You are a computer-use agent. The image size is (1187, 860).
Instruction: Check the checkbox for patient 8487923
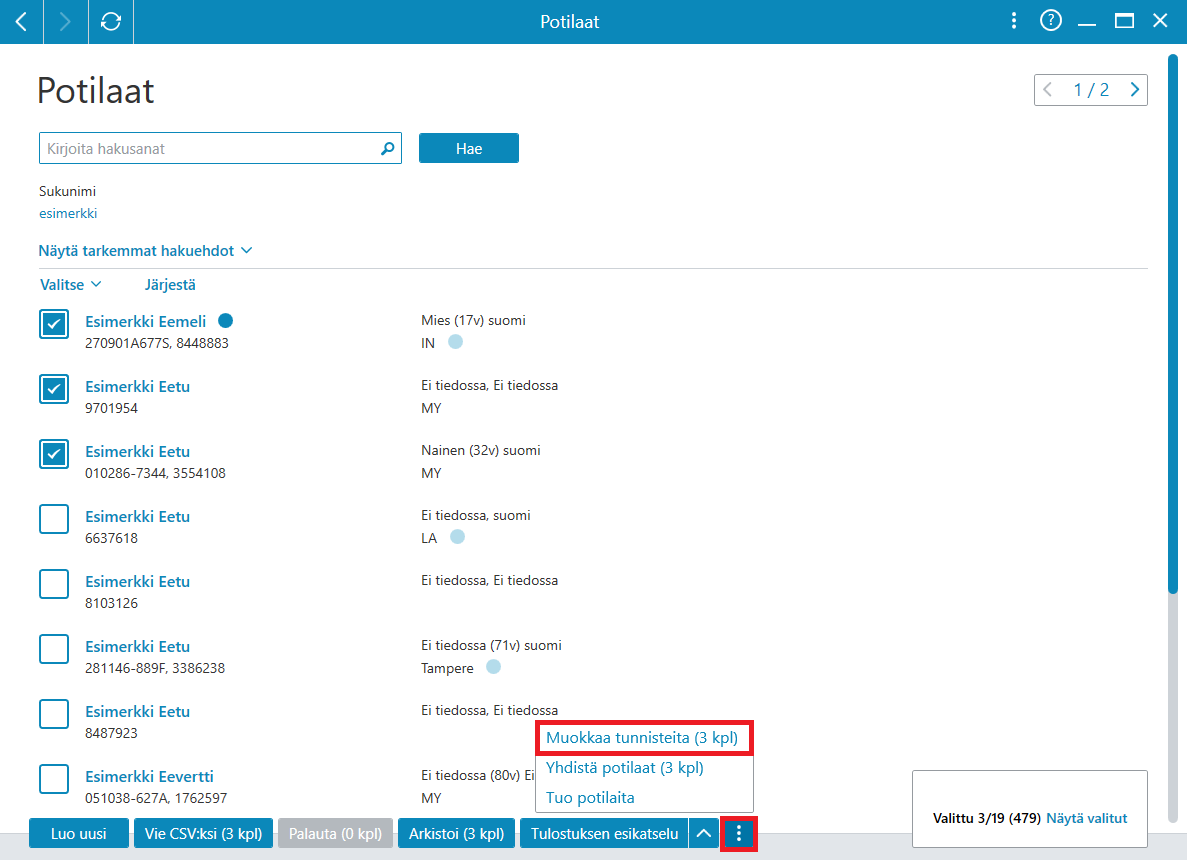point(54,715)
